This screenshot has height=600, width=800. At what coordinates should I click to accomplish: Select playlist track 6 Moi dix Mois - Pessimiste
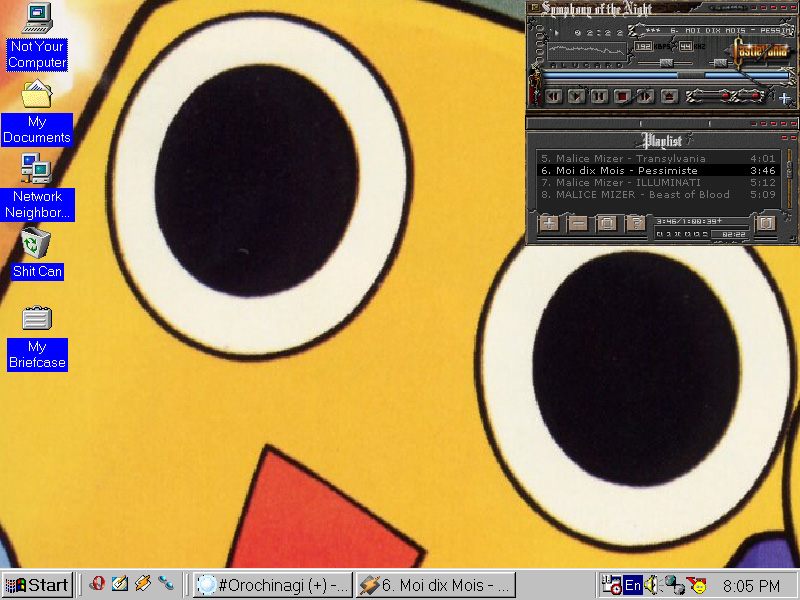coord(658,170)
